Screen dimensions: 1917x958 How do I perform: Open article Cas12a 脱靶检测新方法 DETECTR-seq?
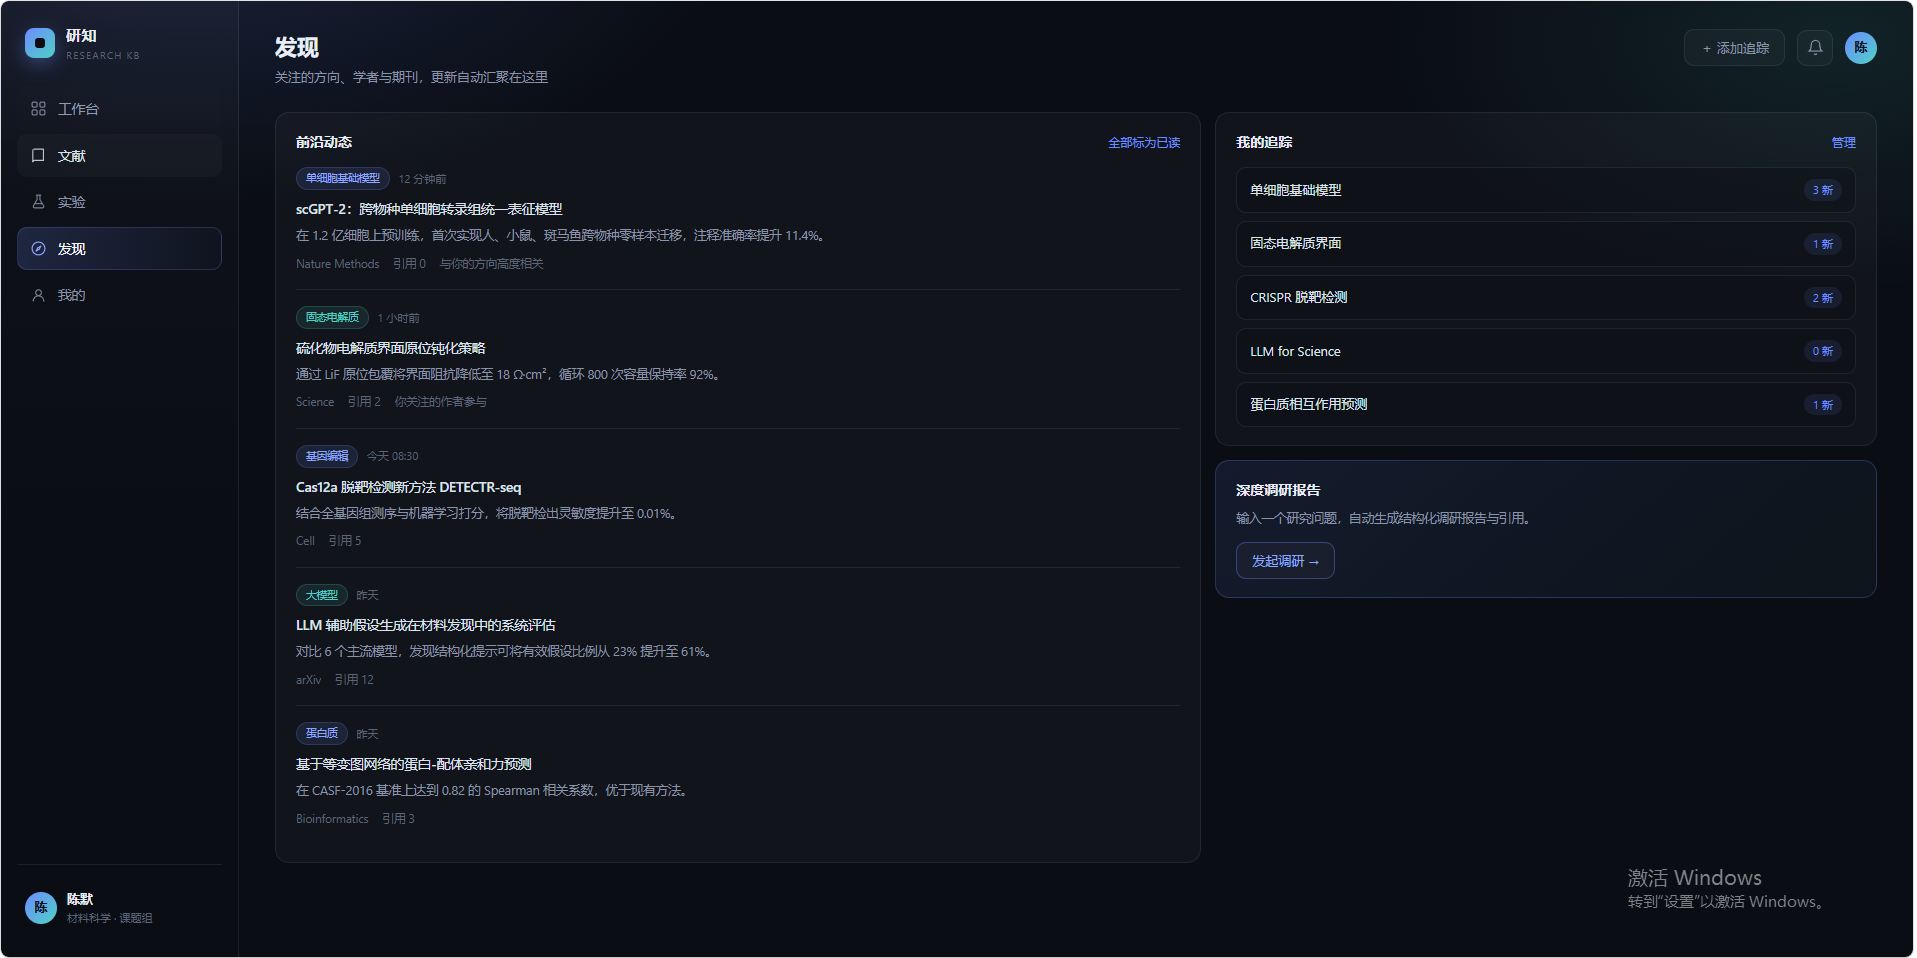click(x=408, y=487)
